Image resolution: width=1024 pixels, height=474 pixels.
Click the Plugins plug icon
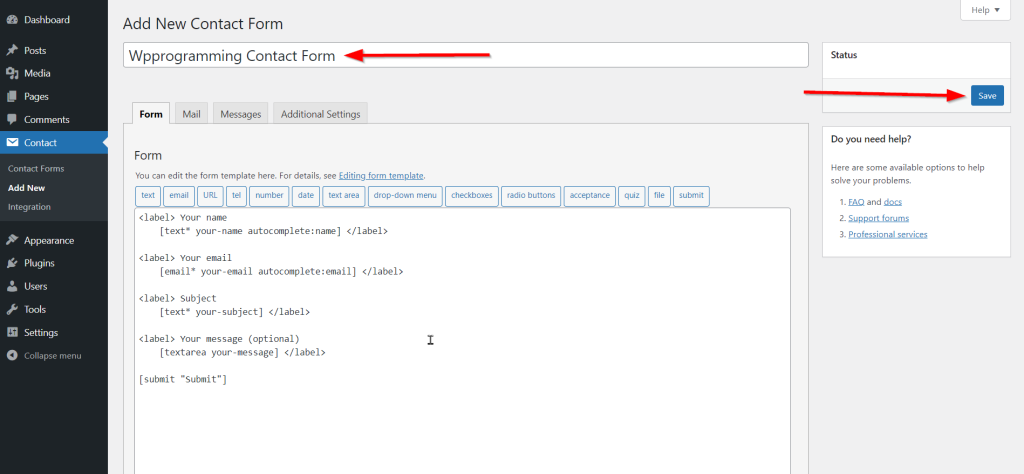pyautogui.click(x=12, y=263)
